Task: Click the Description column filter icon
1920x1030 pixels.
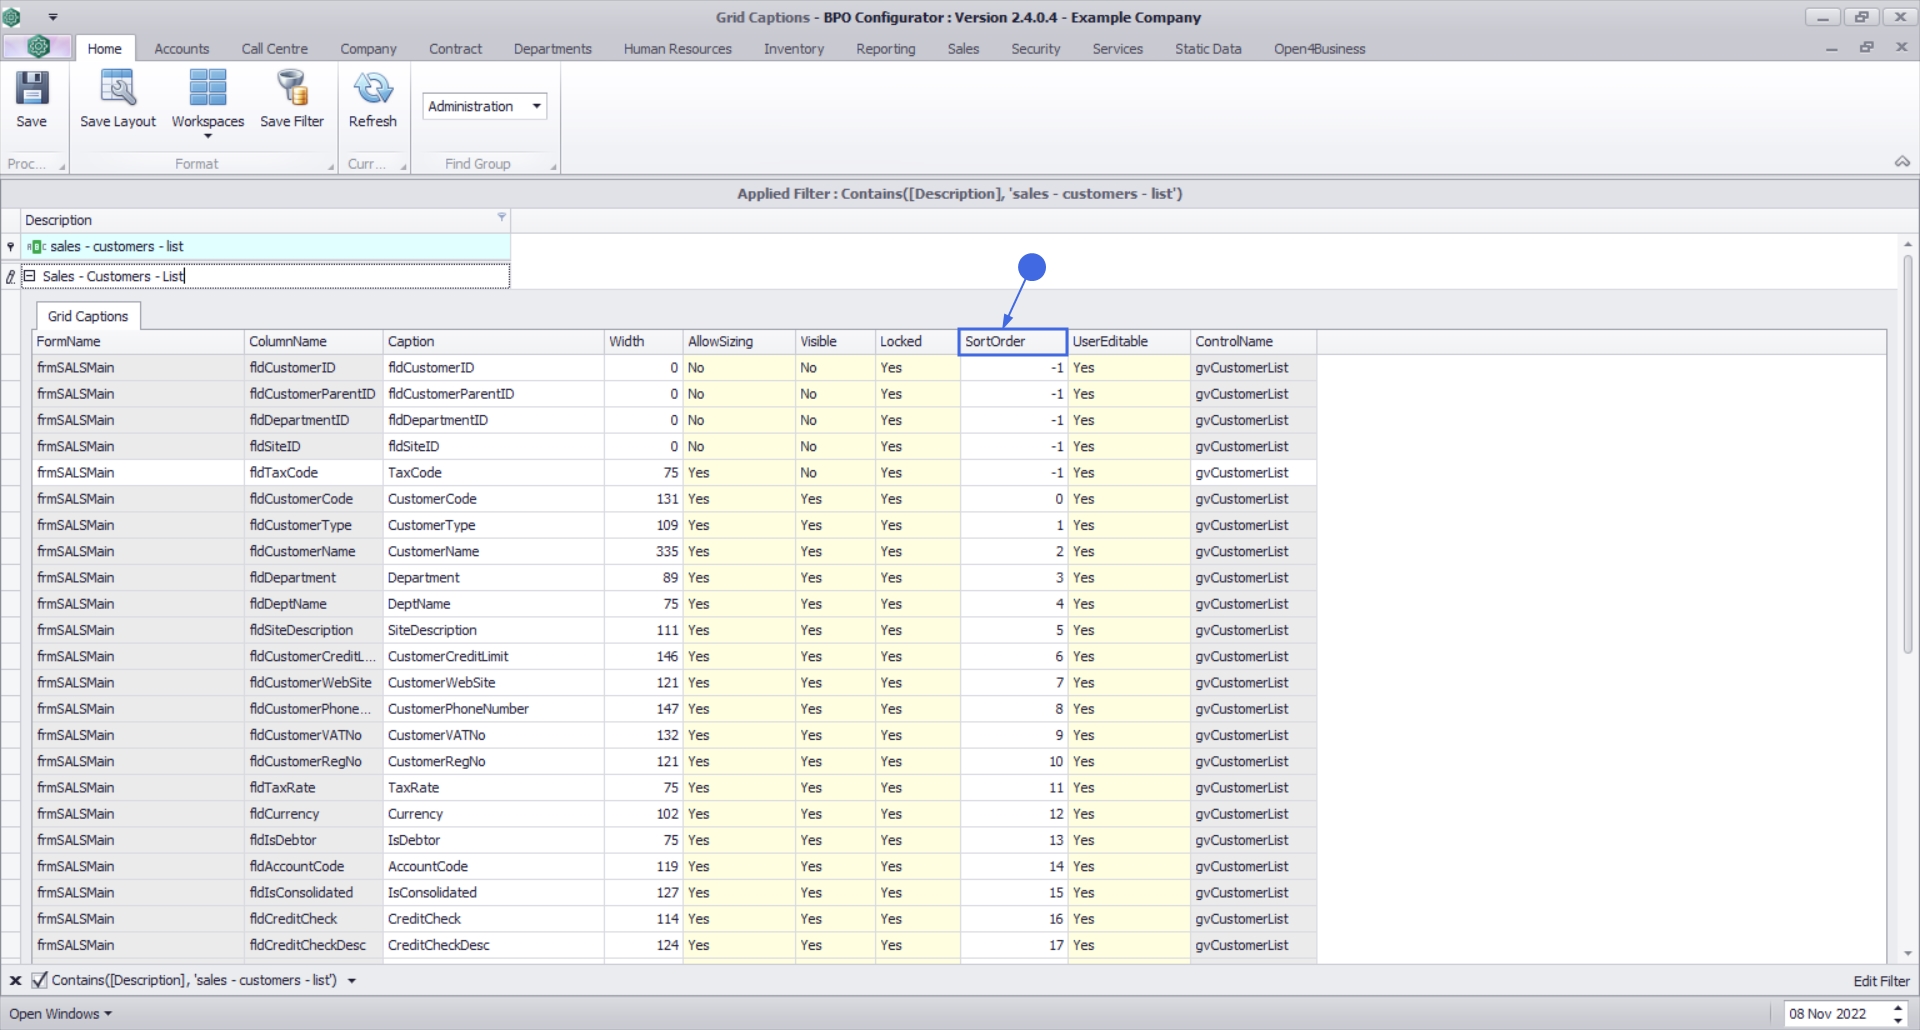Action: 501,217
